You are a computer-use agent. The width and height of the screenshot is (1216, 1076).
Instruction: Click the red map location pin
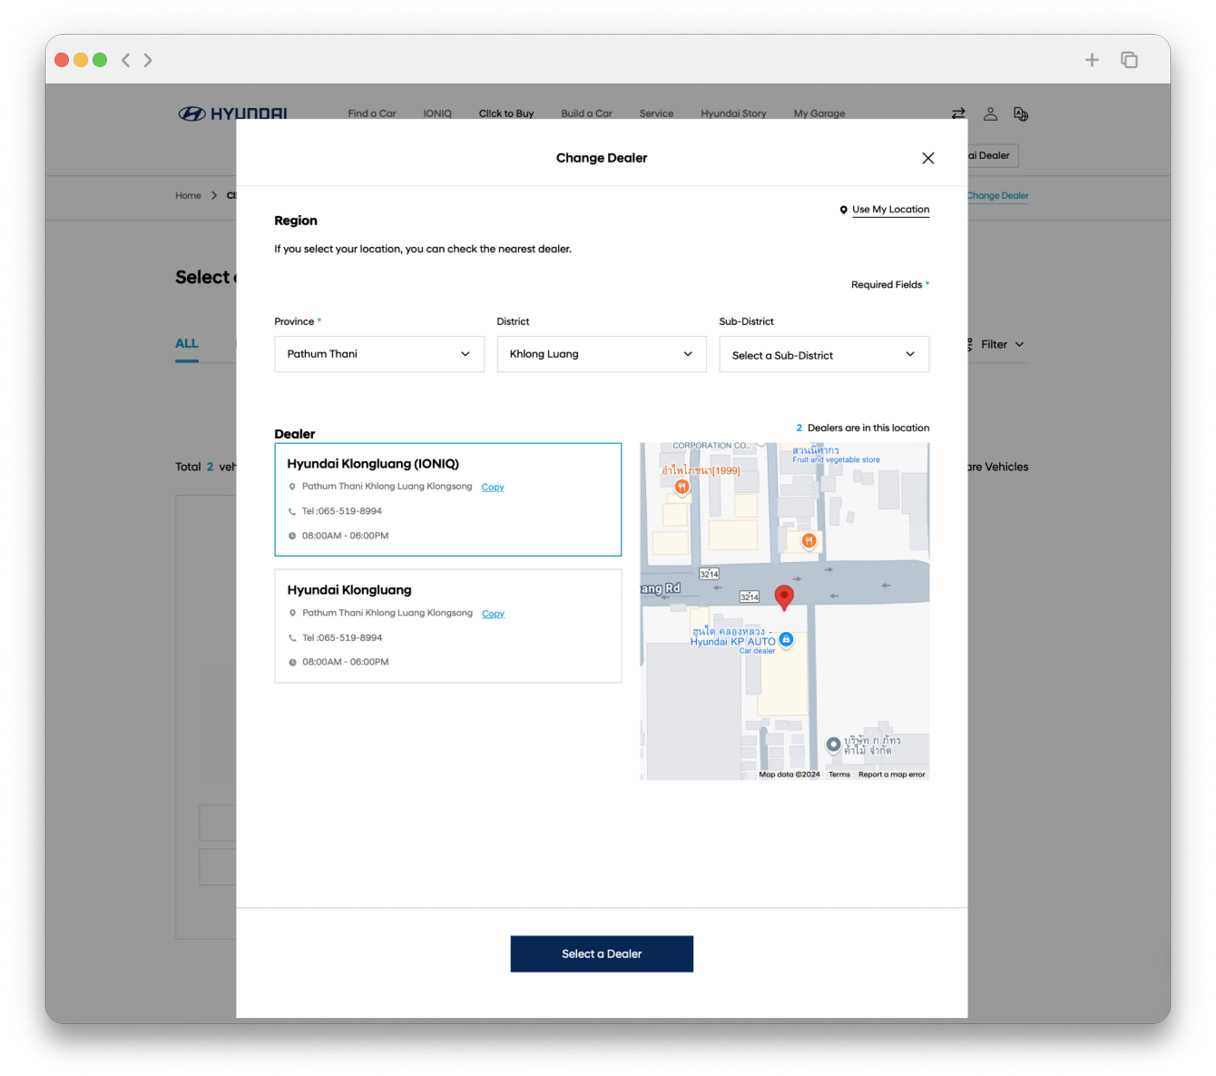click(784, 597)
